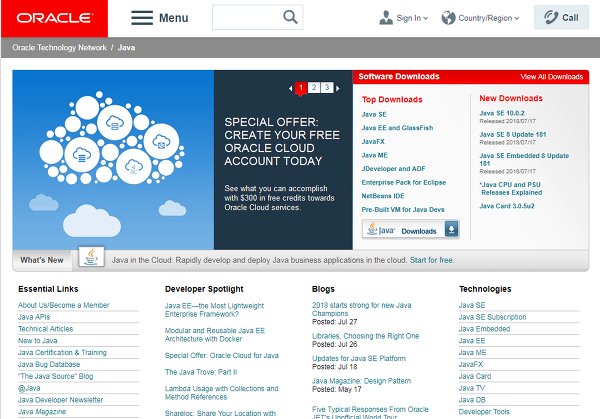Open Lambda Usage with Collections article
This screenshot has height=419, width=600.
pos(222,393)
